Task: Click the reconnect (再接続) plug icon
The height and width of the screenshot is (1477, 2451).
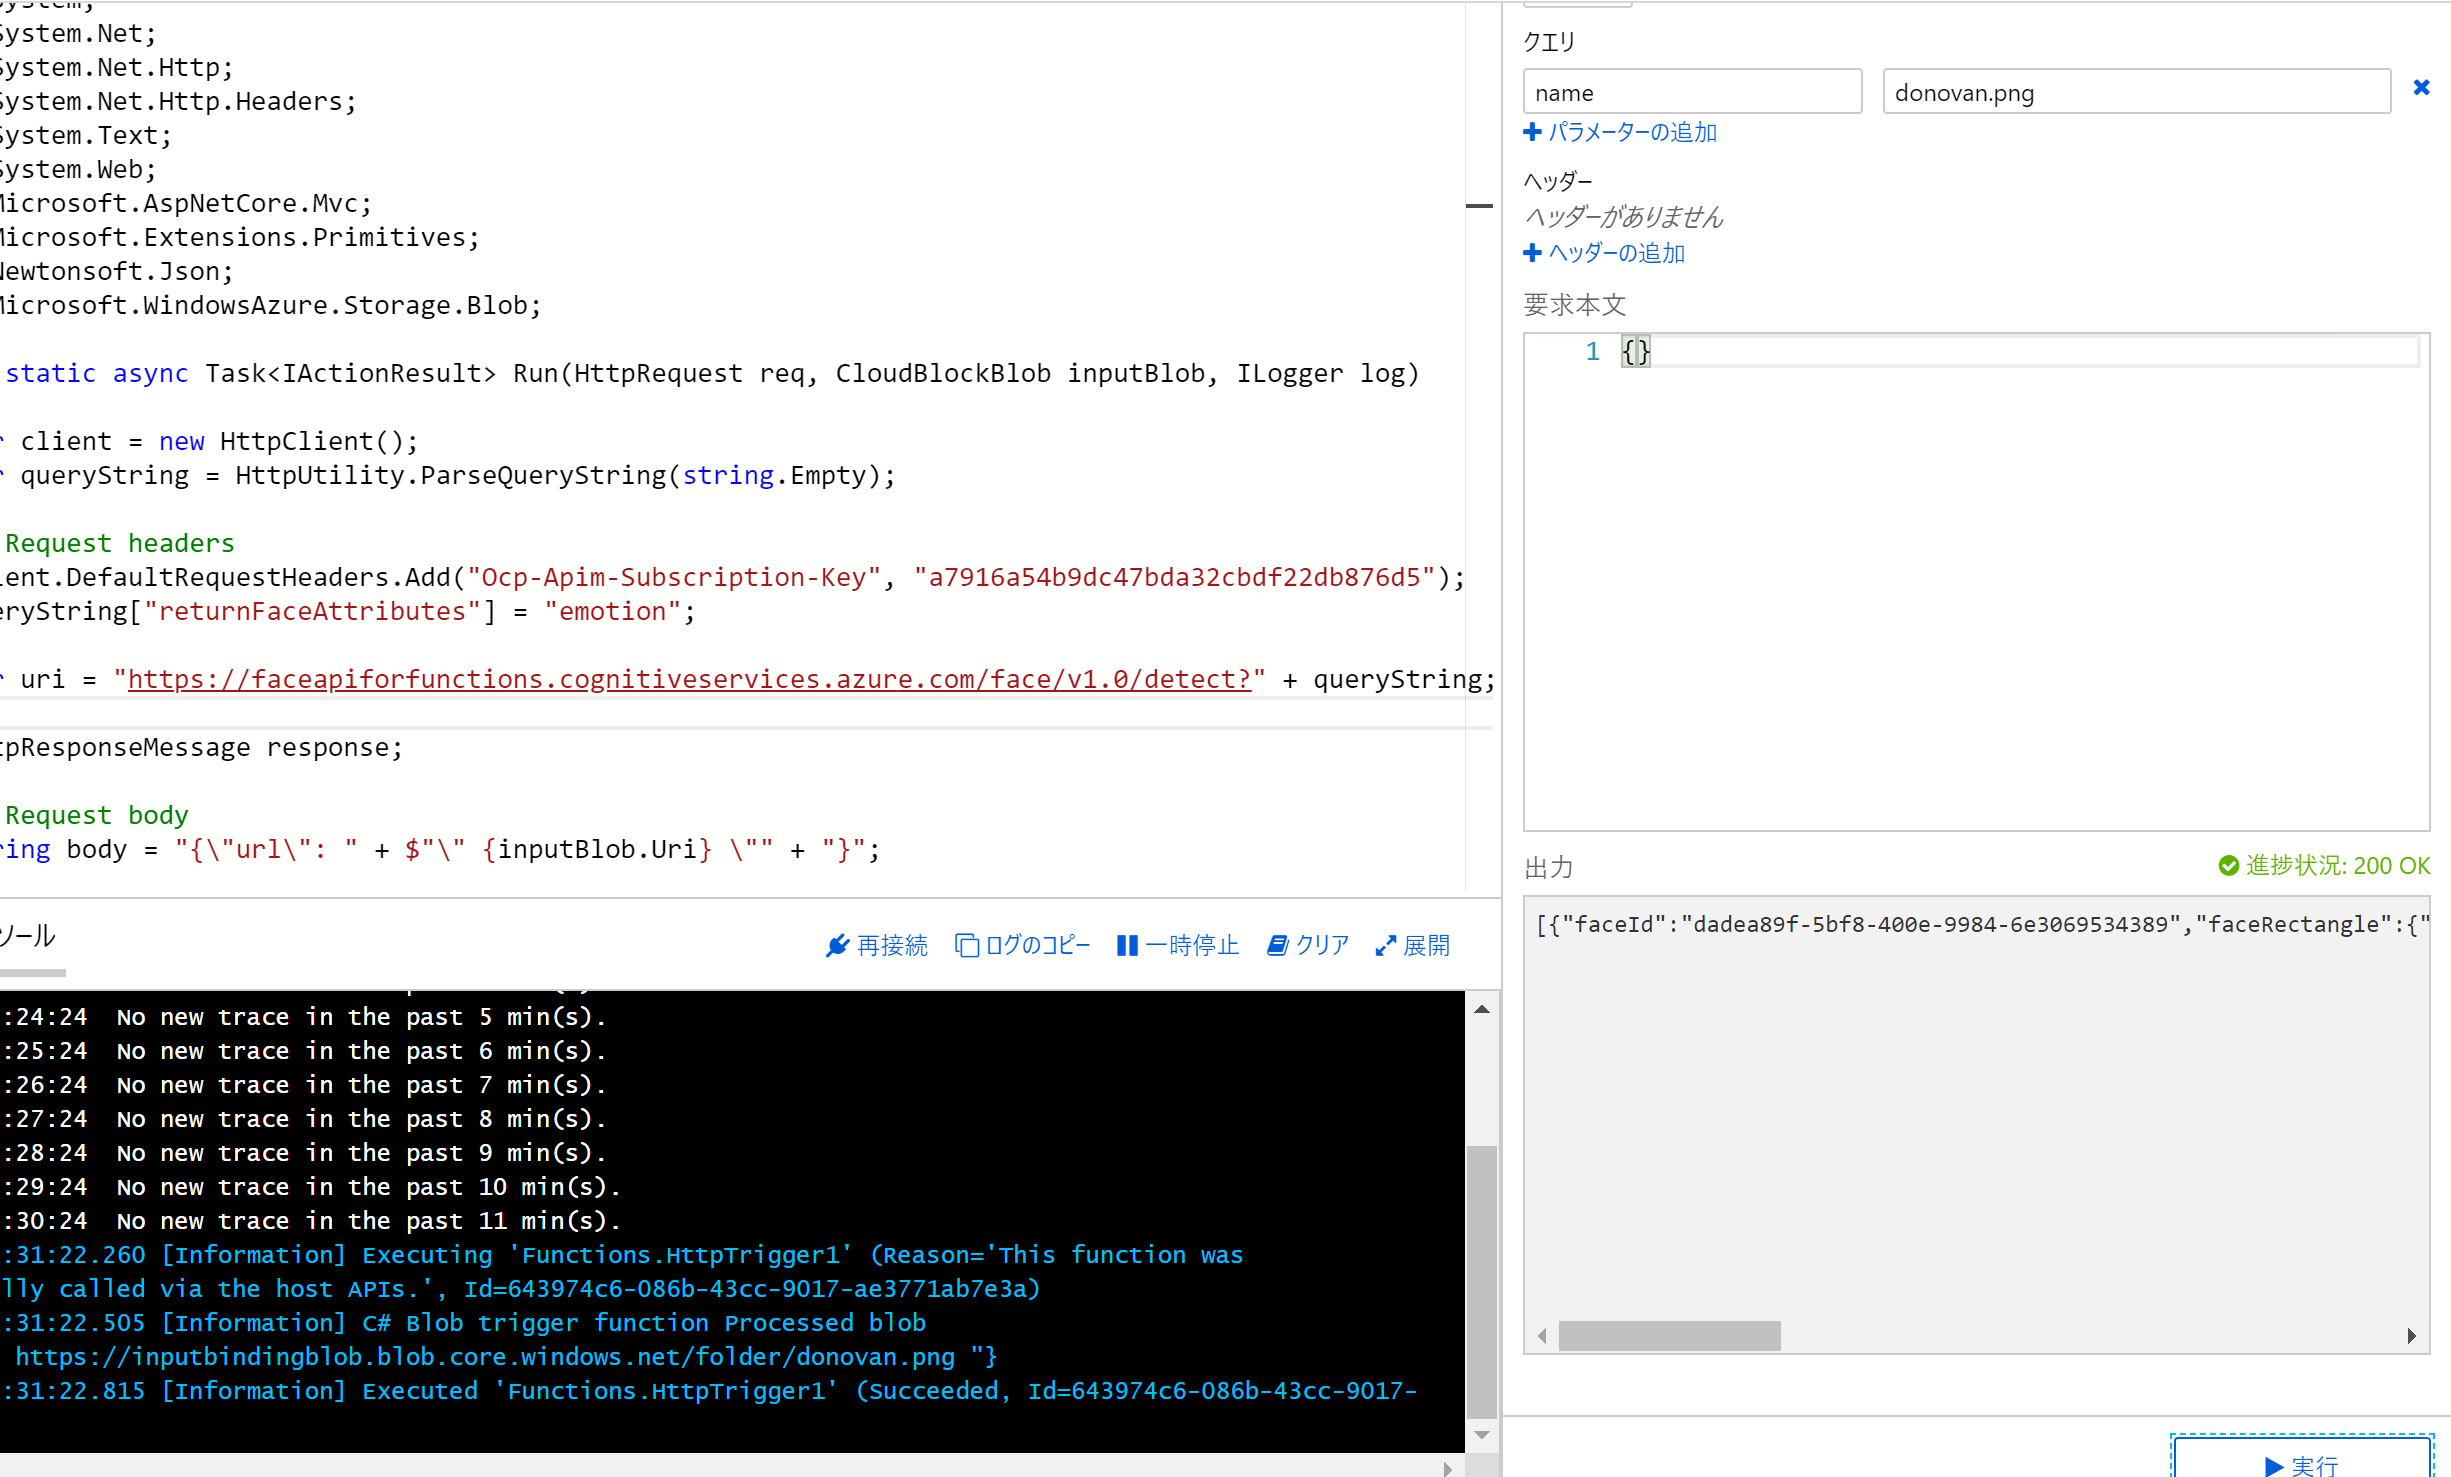Action: 838,945
